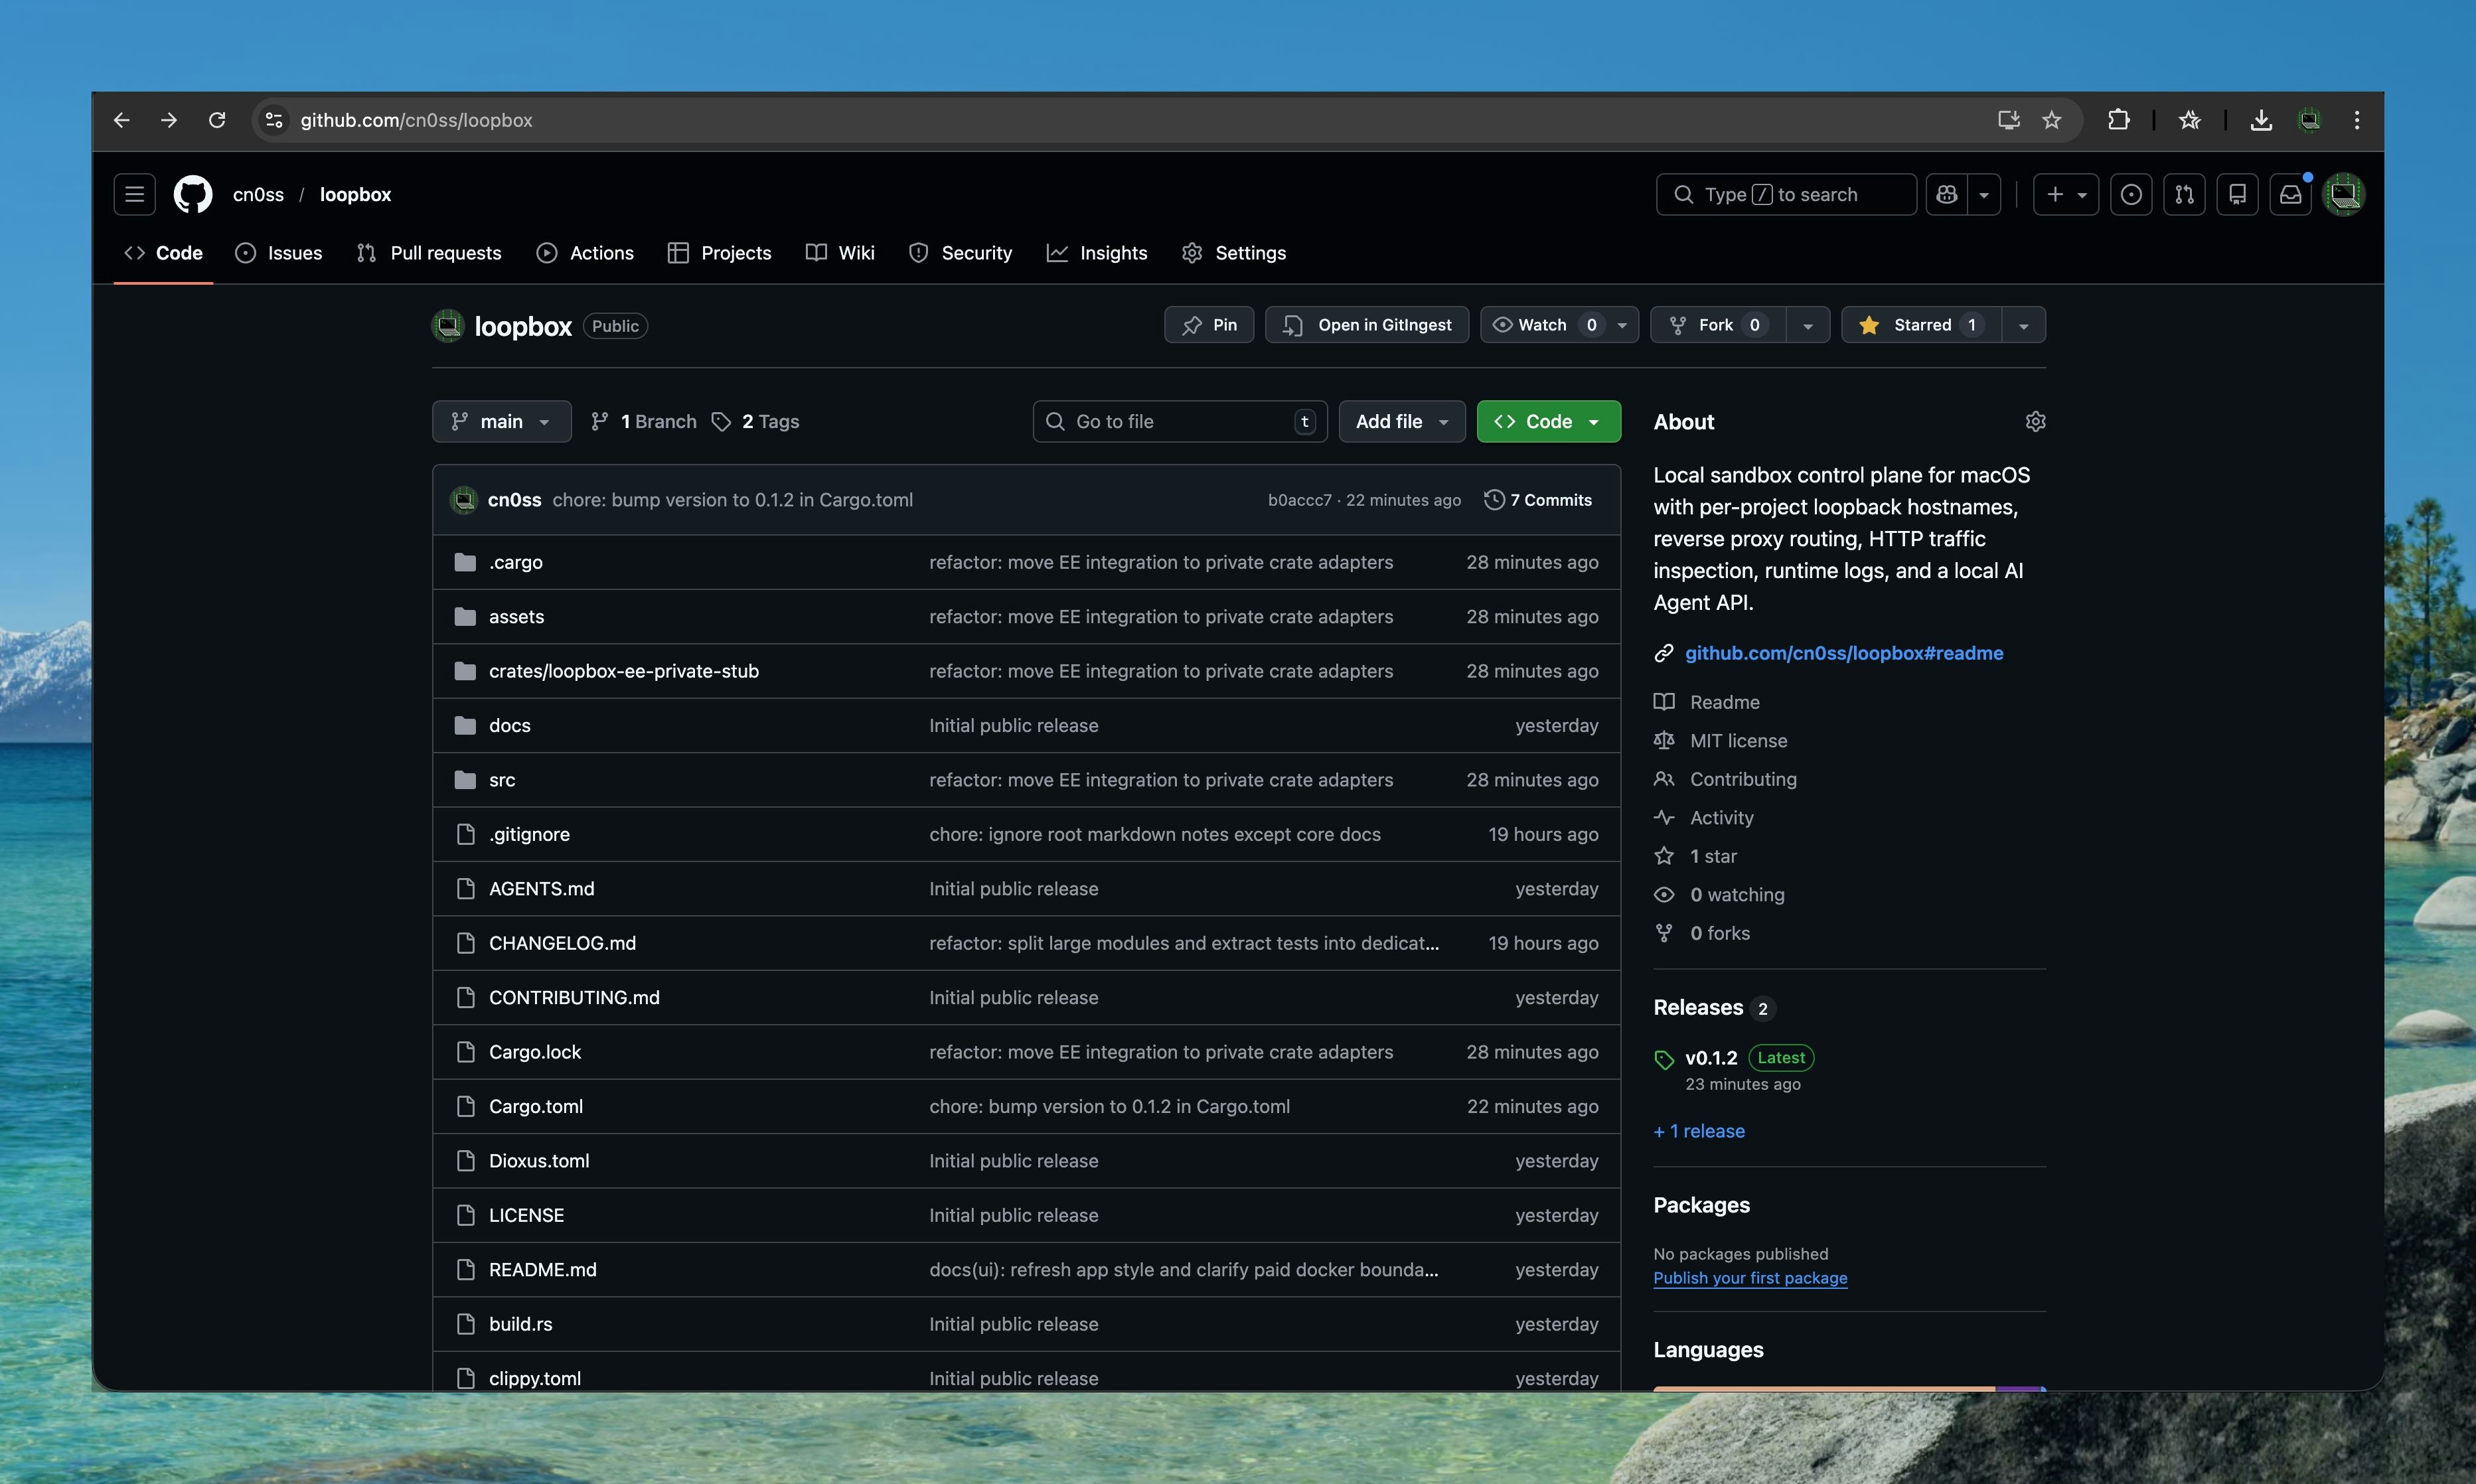The image size is (2476, 1484).
Task: Pin the repository to your profile
Action: pyautogui.click(x=1209, y=324)
